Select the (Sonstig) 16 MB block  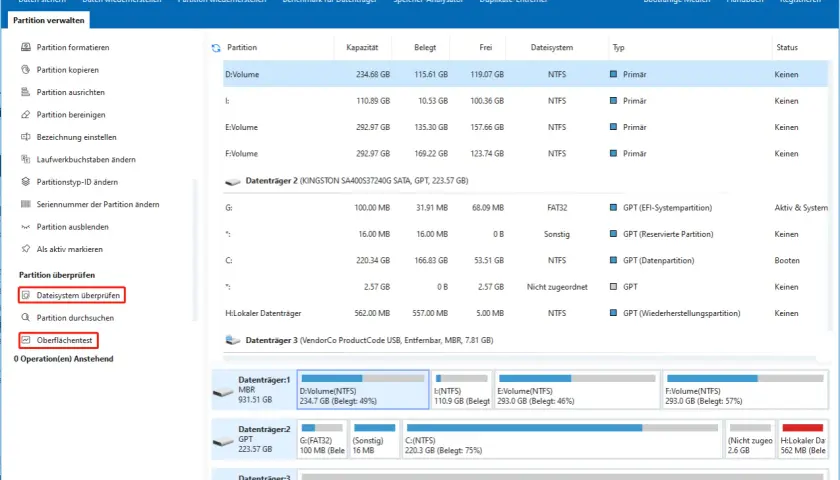coord(374,439)
